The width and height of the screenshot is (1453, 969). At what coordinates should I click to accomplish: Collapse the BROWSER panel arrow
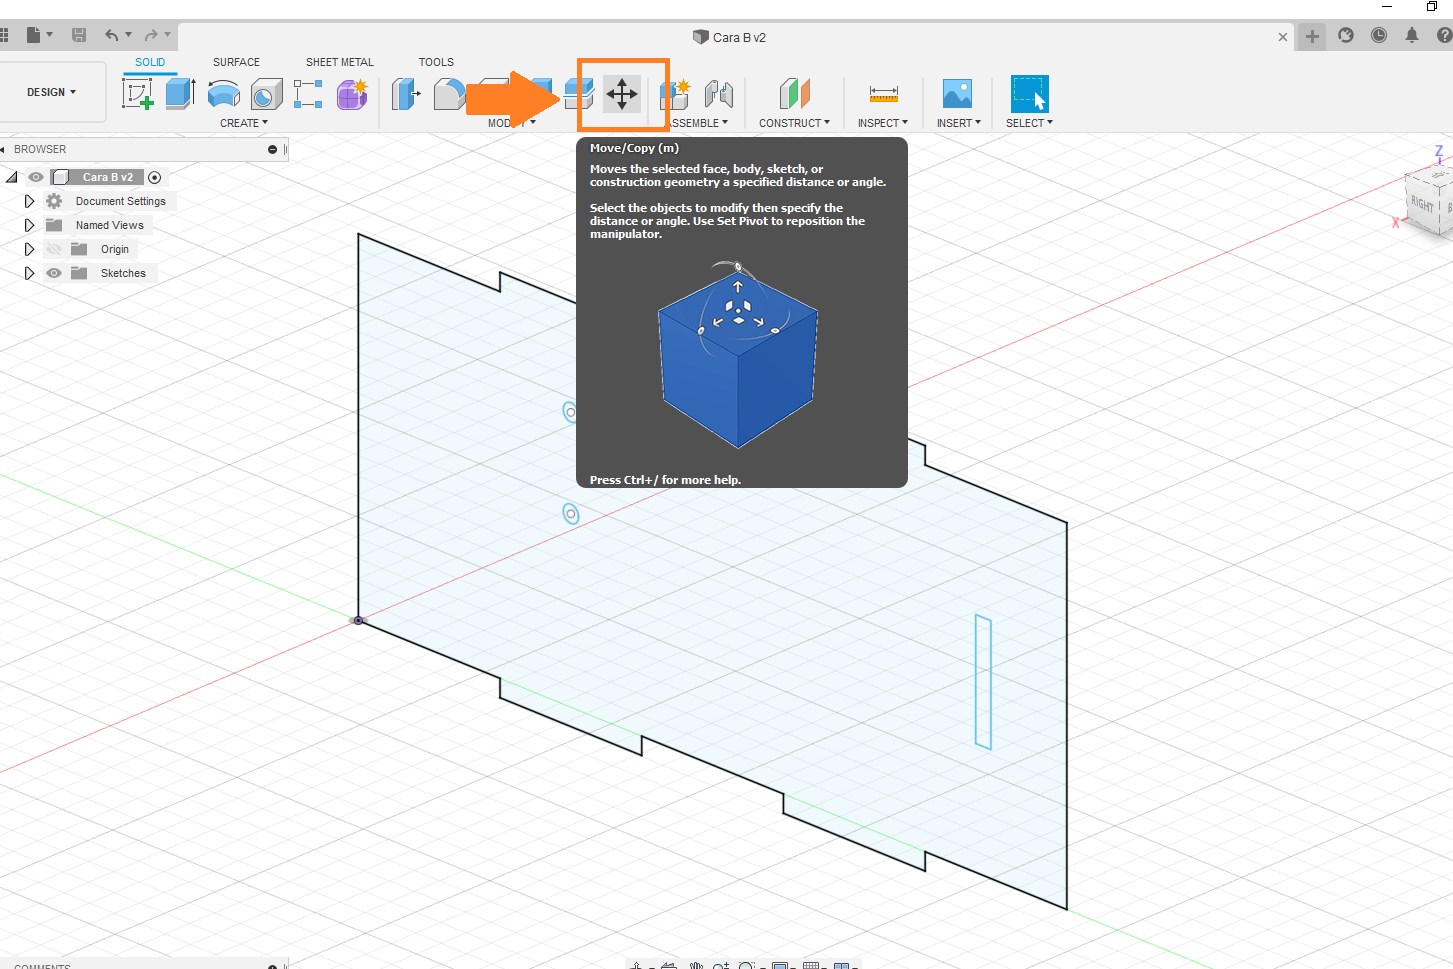pyautogui.click(x=3, y=149)
